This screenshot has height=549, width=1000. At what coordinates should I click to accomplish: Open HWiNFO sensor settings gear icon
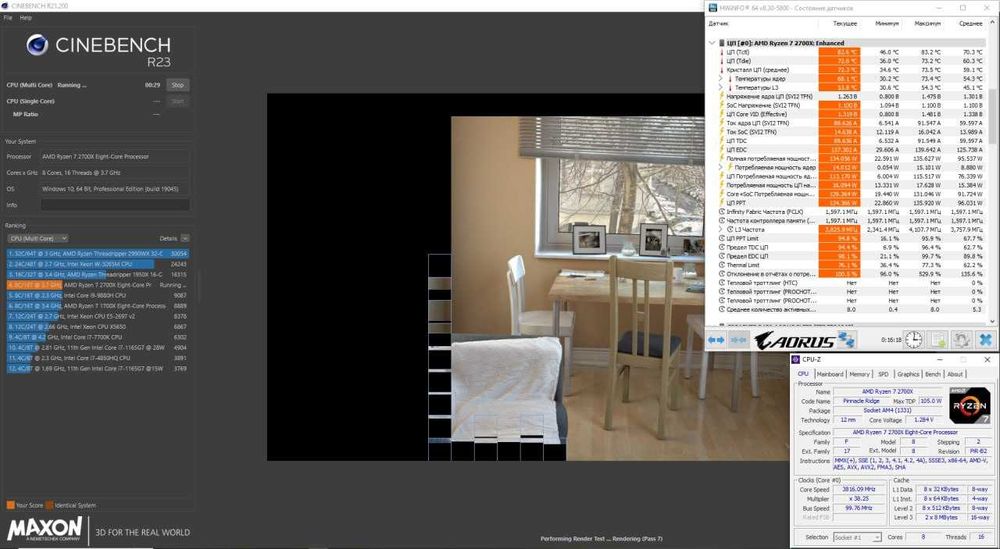coord(962,340)
